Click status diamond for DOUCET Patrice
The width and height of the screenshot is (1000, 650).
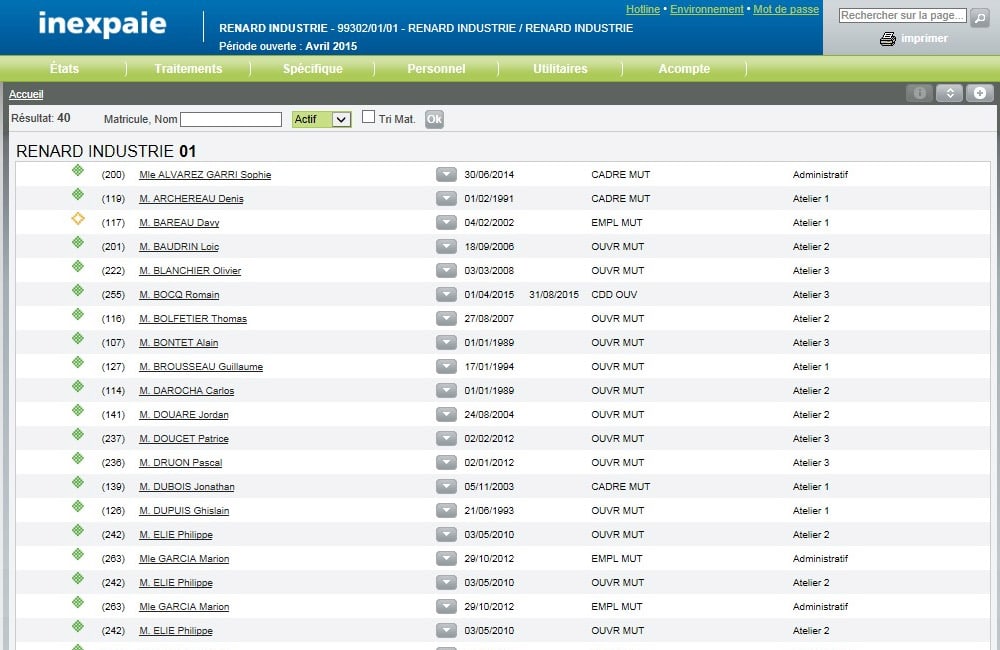[78, 435]
